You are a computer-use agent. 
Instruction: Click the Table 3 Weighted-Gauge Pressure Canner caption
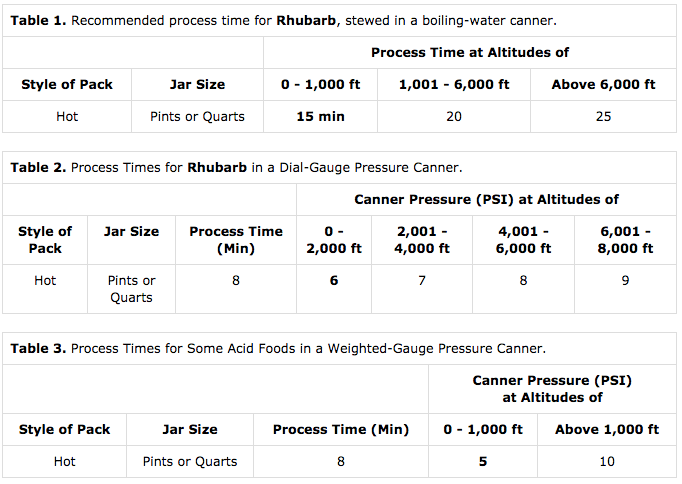(x=278, y=348)
